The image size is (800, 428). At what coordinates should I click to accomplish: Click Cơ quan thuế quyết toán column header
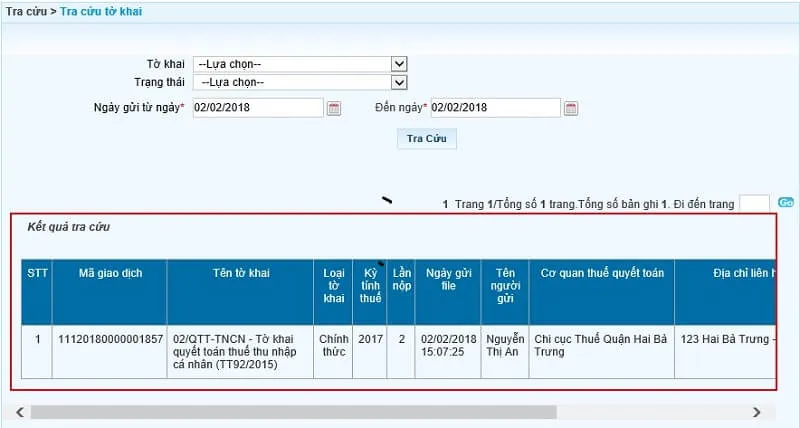(x=602, y=292)
